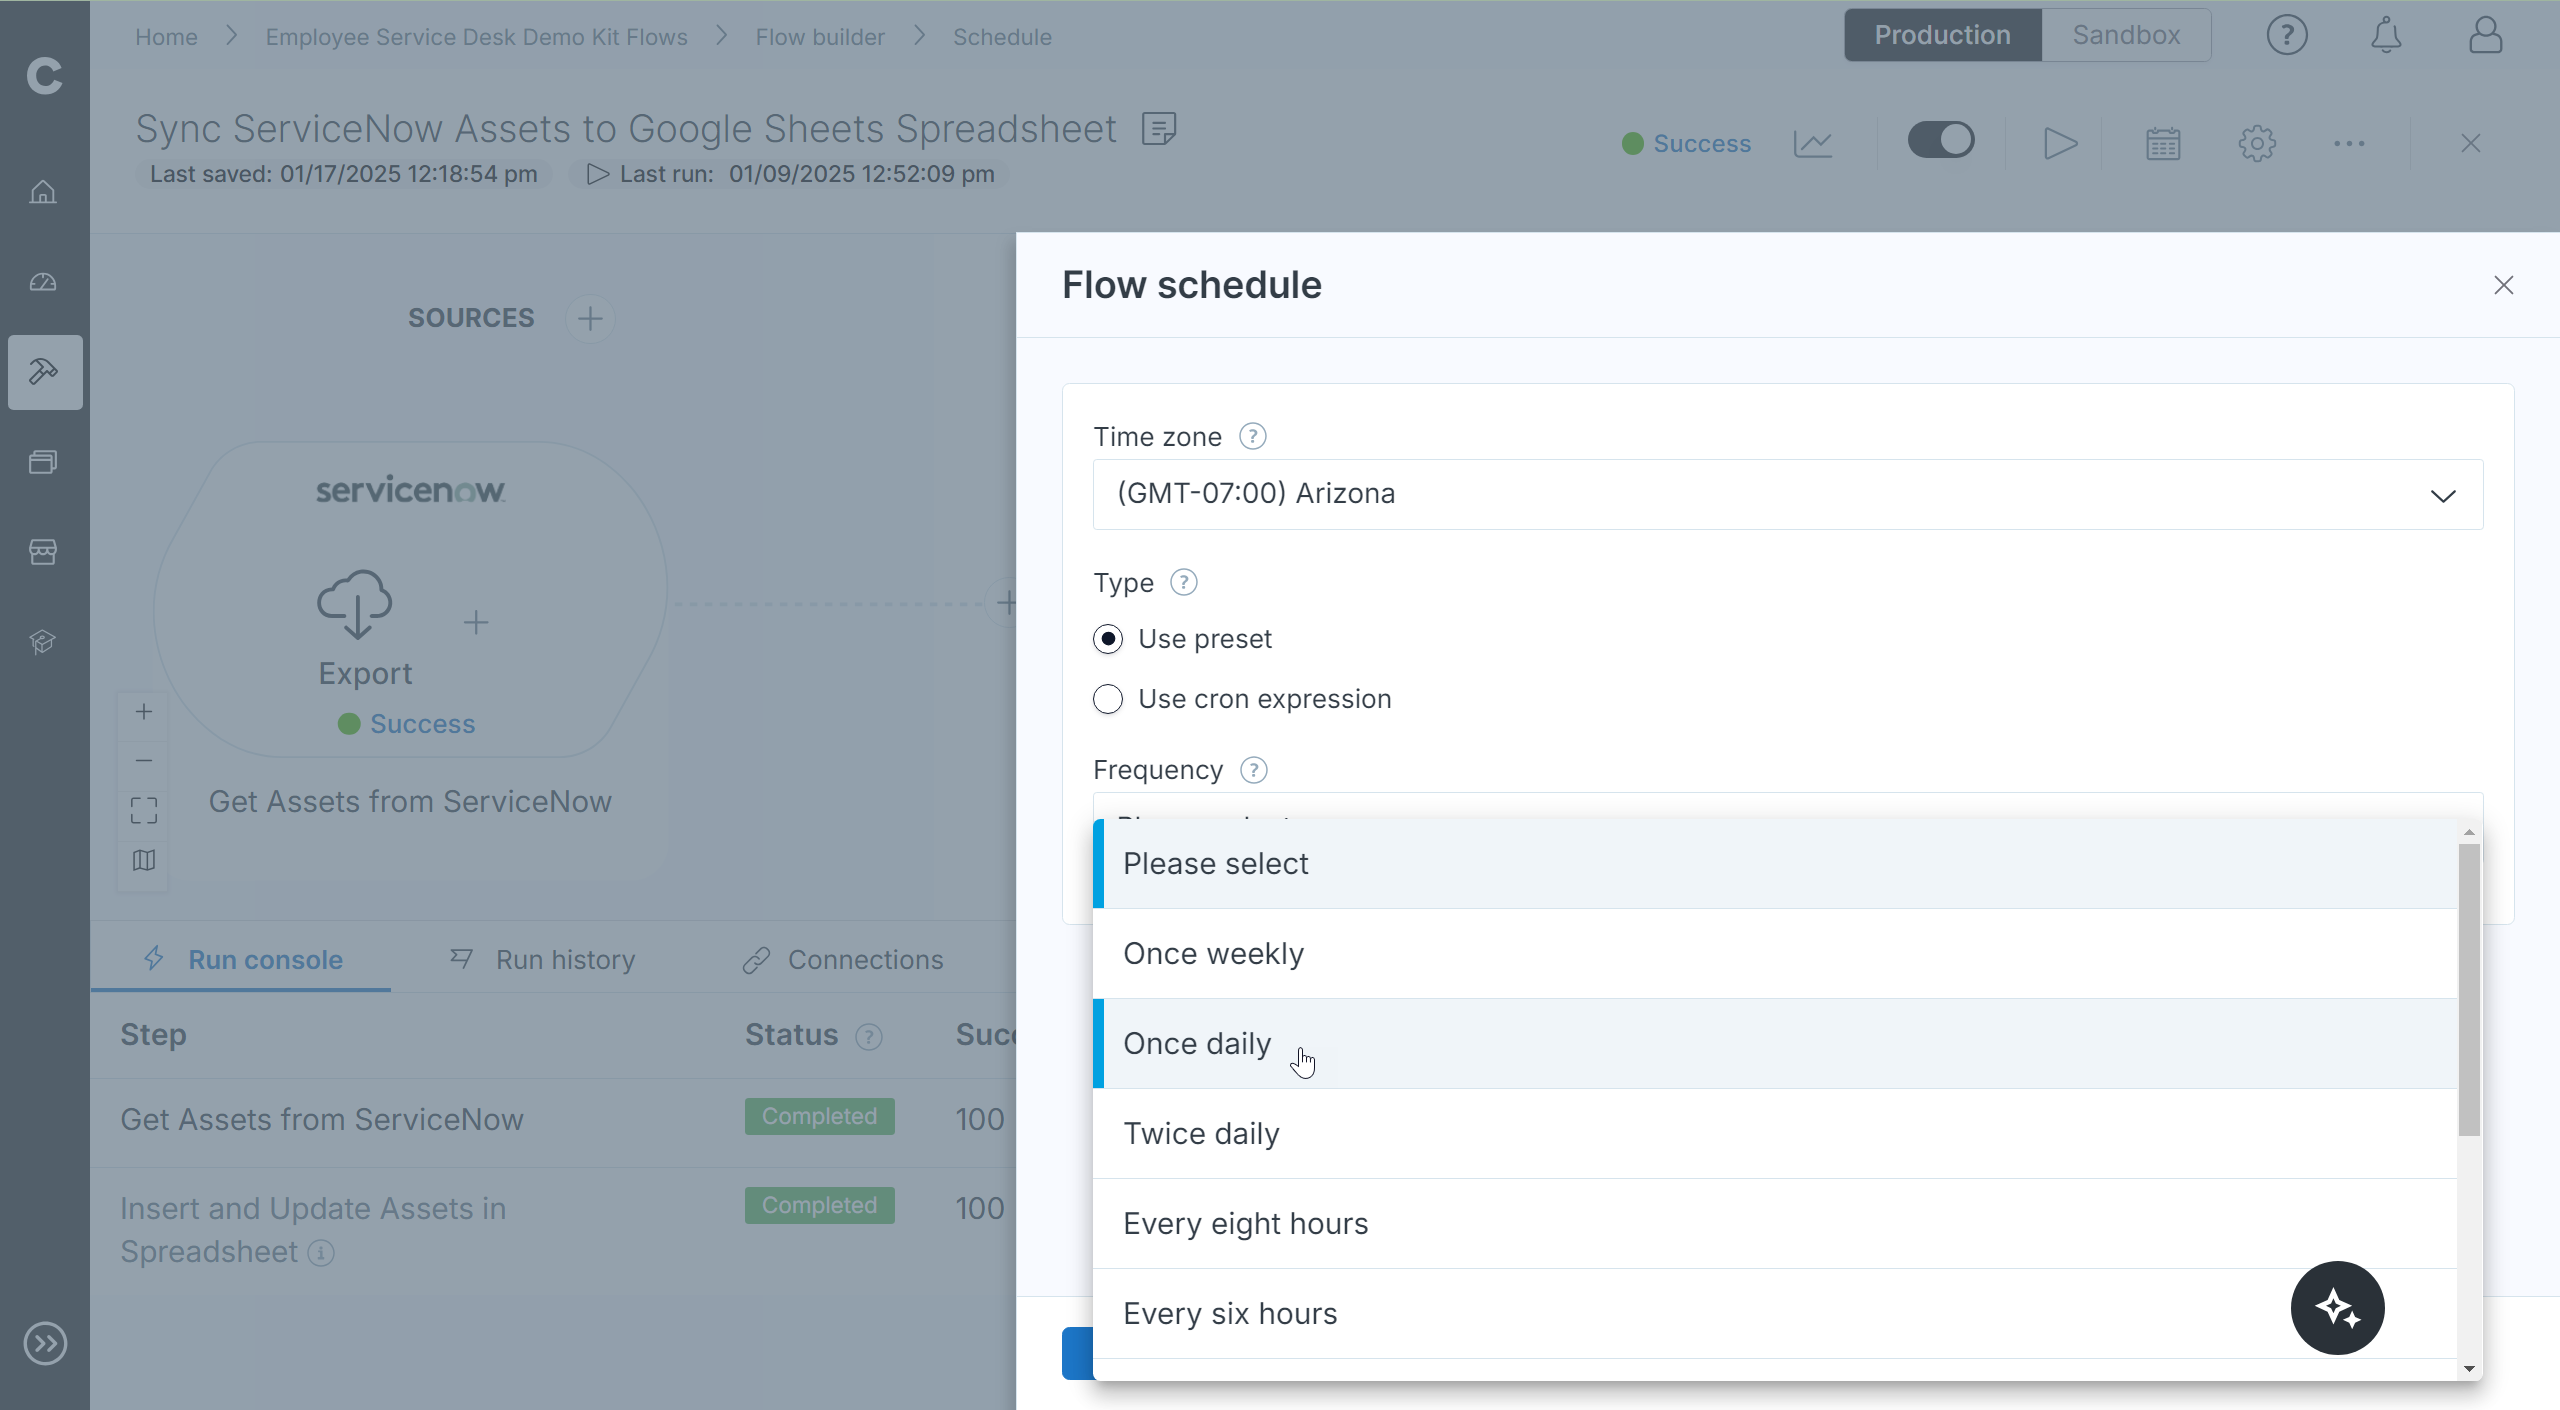Image resolution: width=2560 pixels, height=1410 pixels.
Task: Toggle the flow enable switch
Action: (1941, 140)
